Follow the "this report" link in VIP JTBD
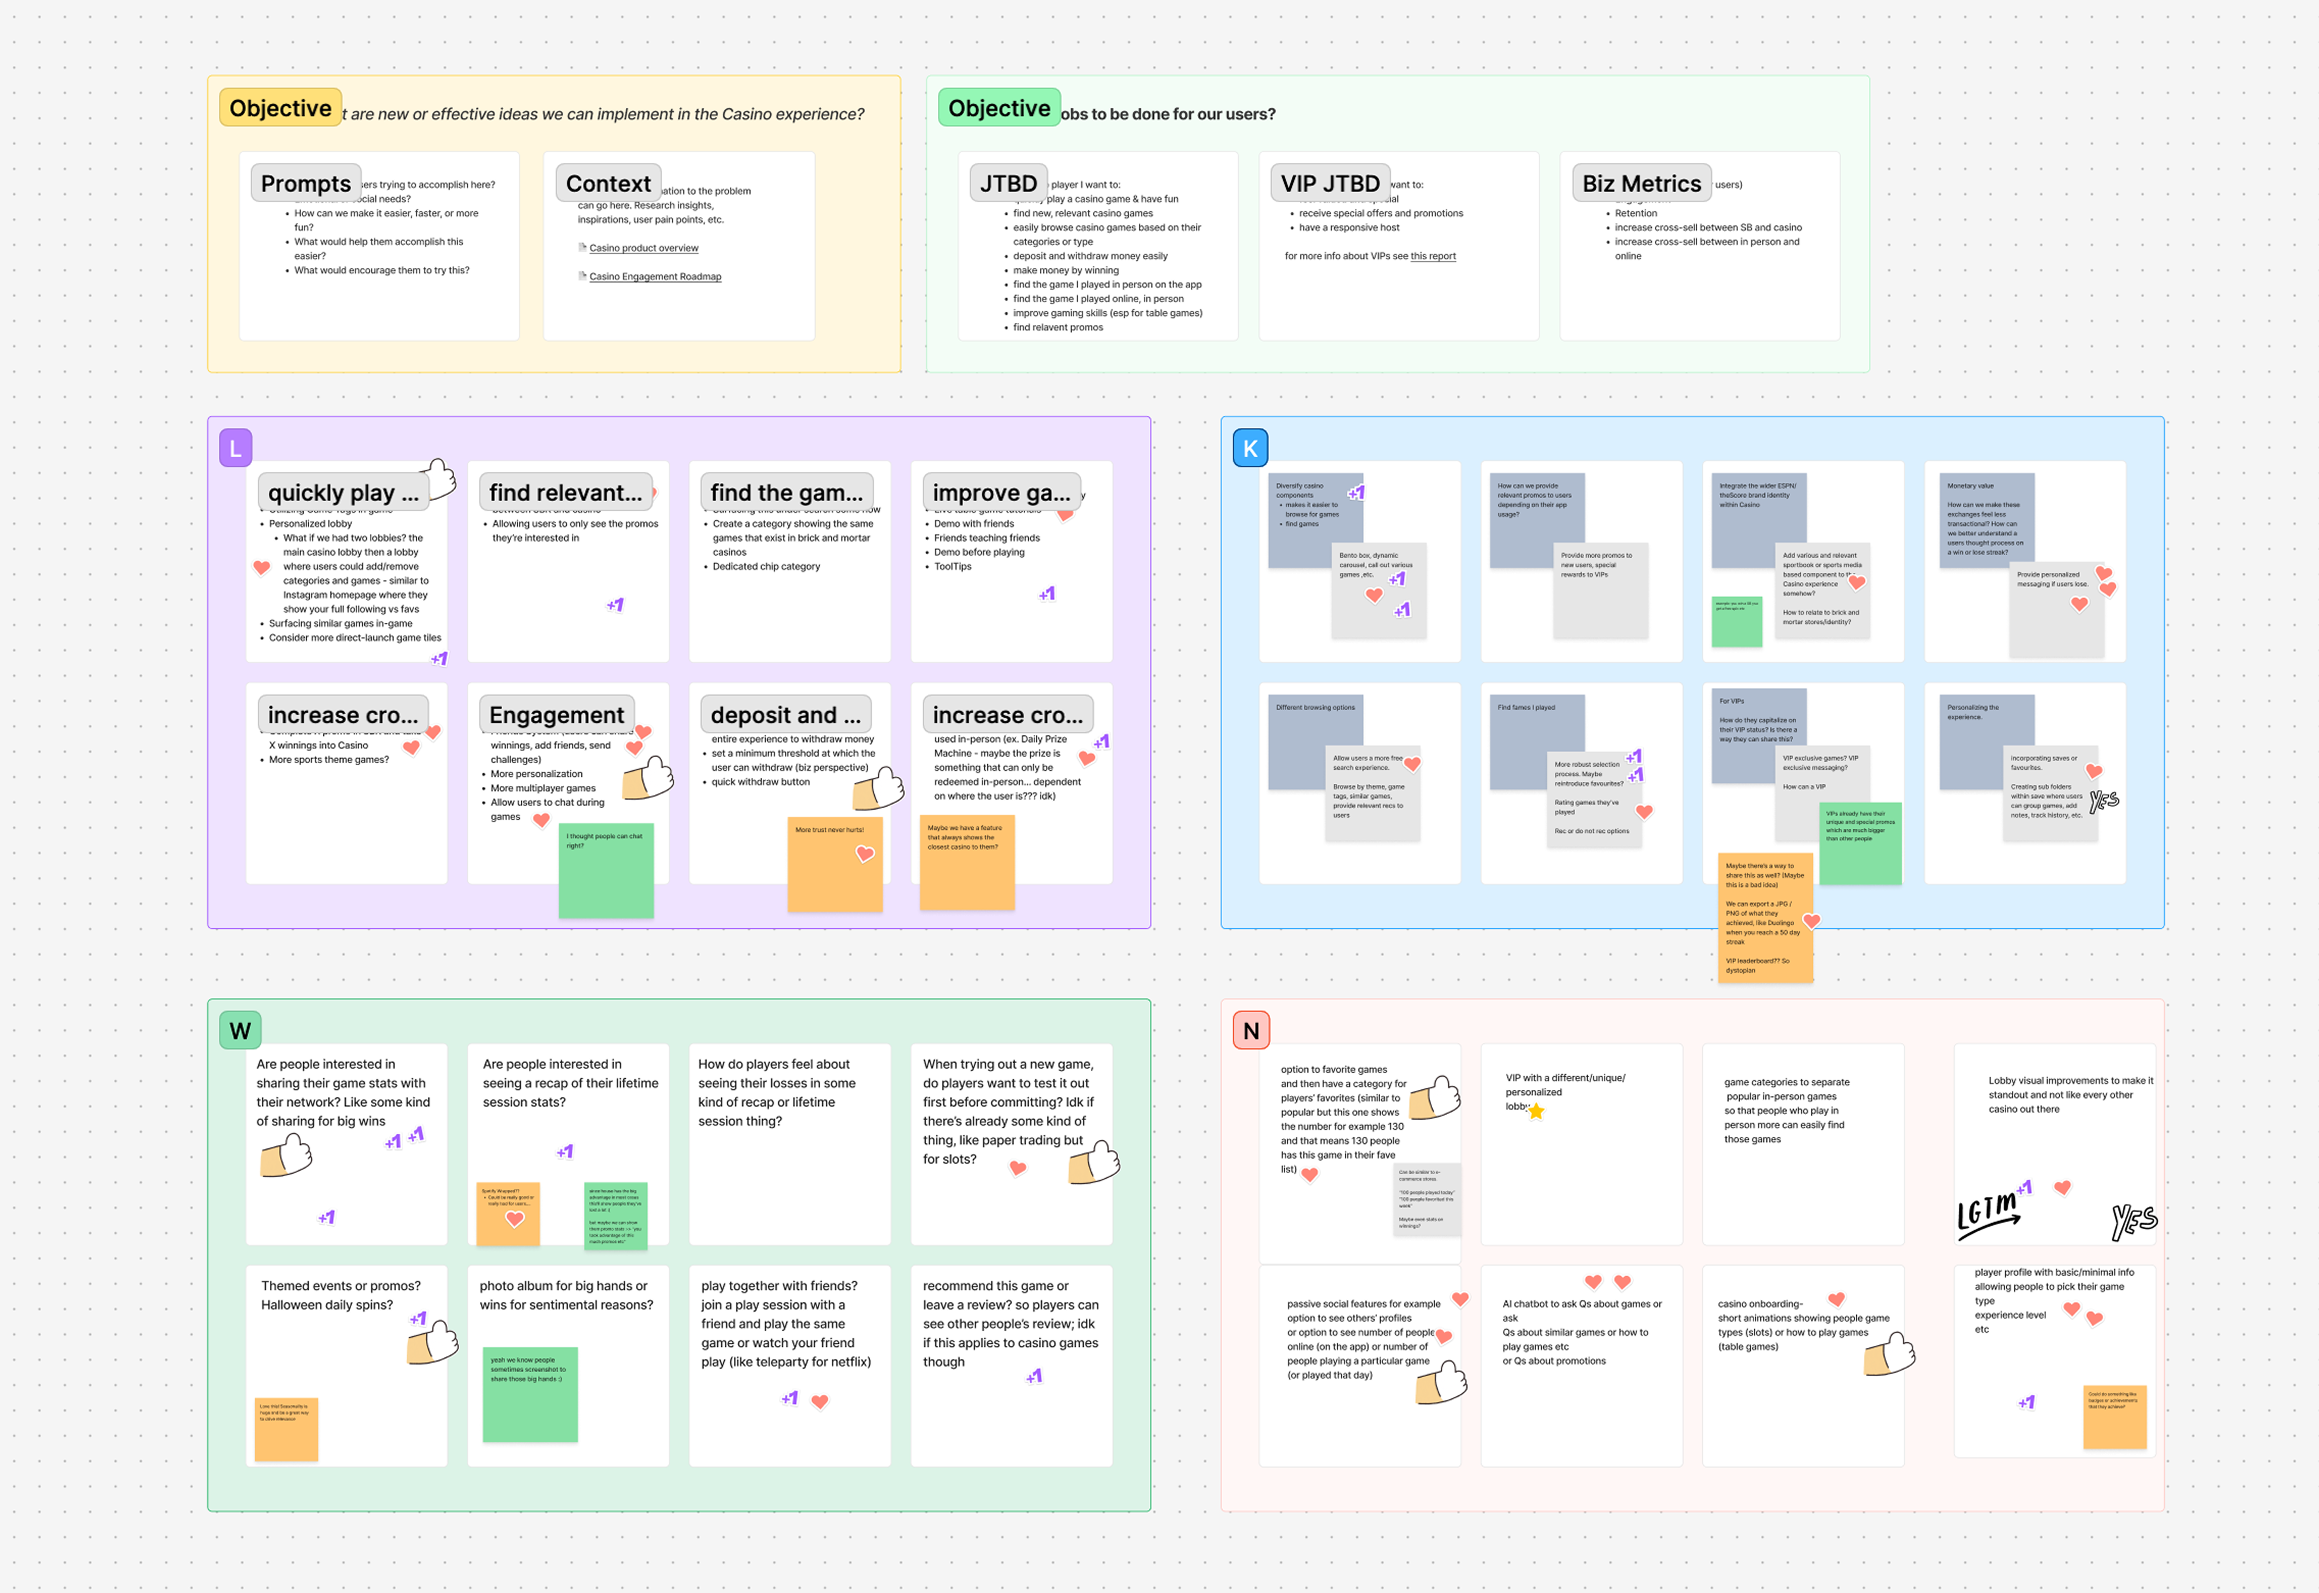2319x1593 pixels. point(1433,256)
